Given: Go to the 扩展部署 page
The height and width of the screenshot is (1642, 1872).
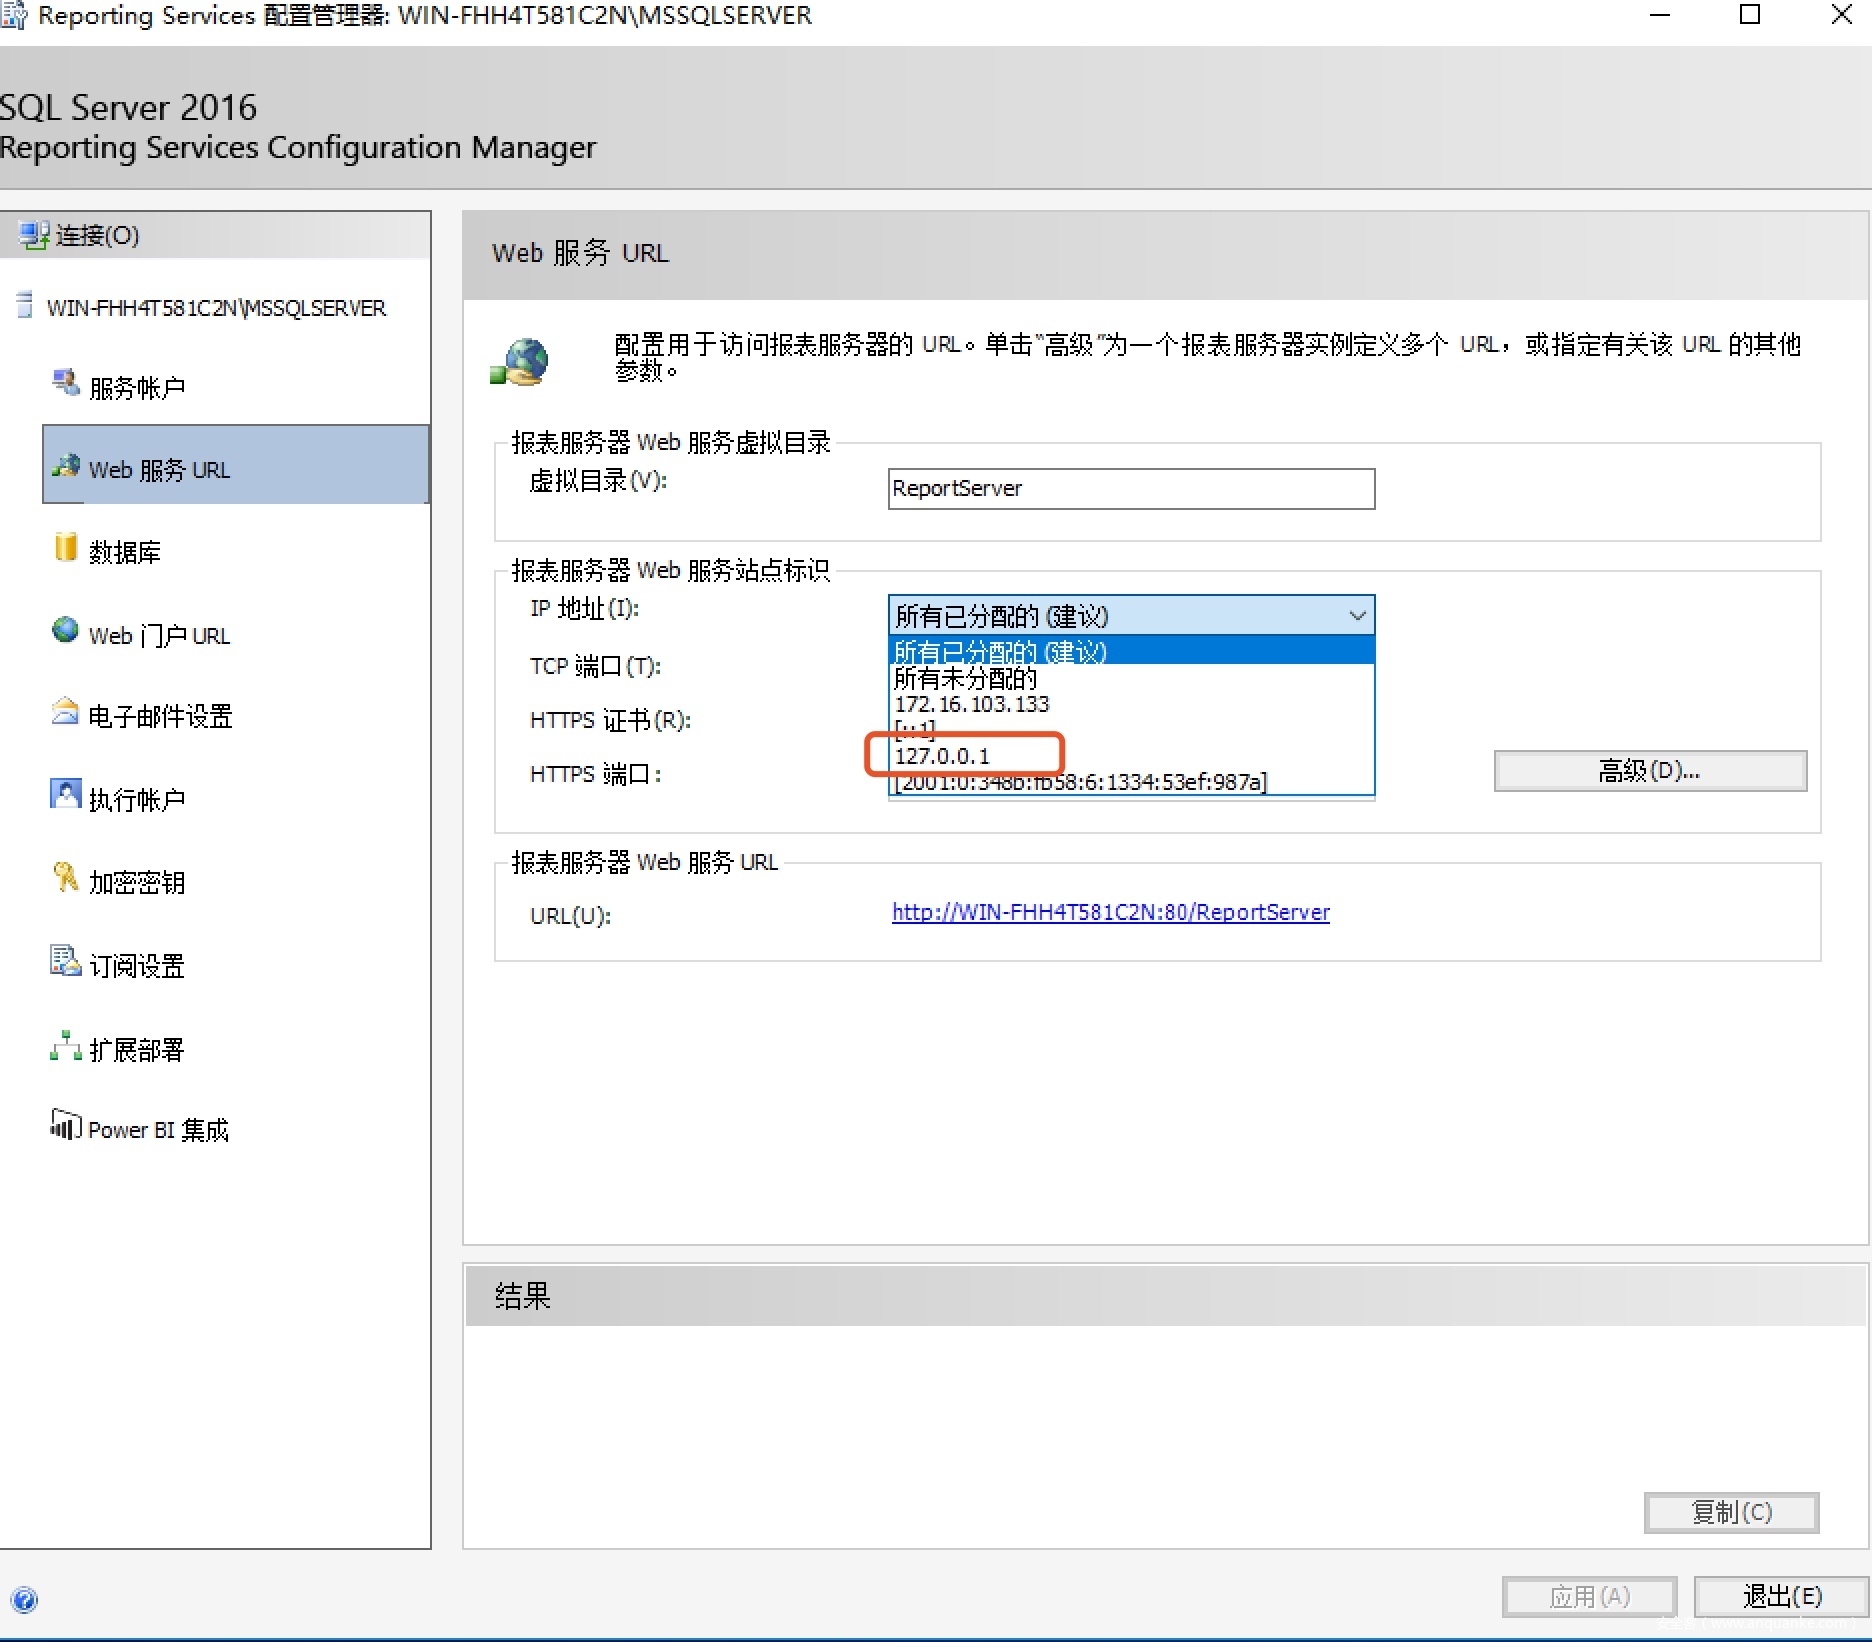Looking at the screenshot, I should pos(138,1050).
